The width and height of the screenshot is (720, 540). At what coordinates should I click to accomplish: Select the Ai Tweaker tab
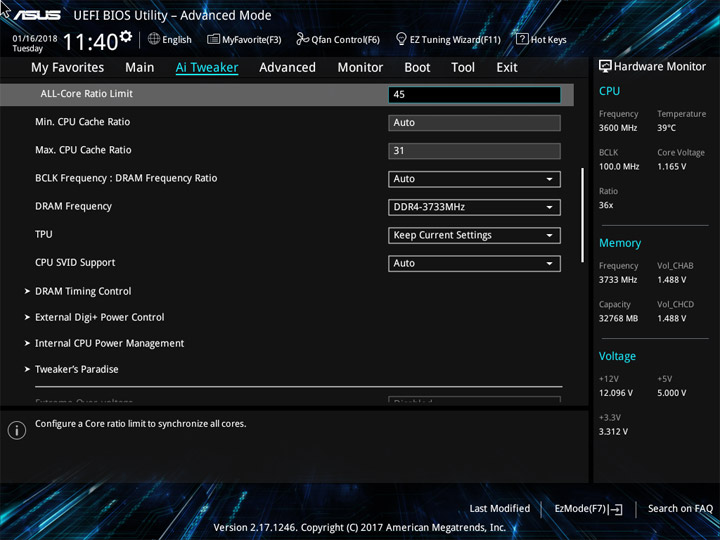tap(207, 68)
